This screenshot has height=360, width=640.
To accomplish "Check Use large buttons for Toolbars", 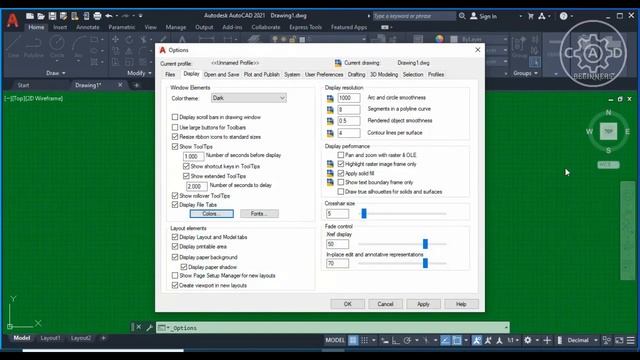I will (x=175, y=127).
